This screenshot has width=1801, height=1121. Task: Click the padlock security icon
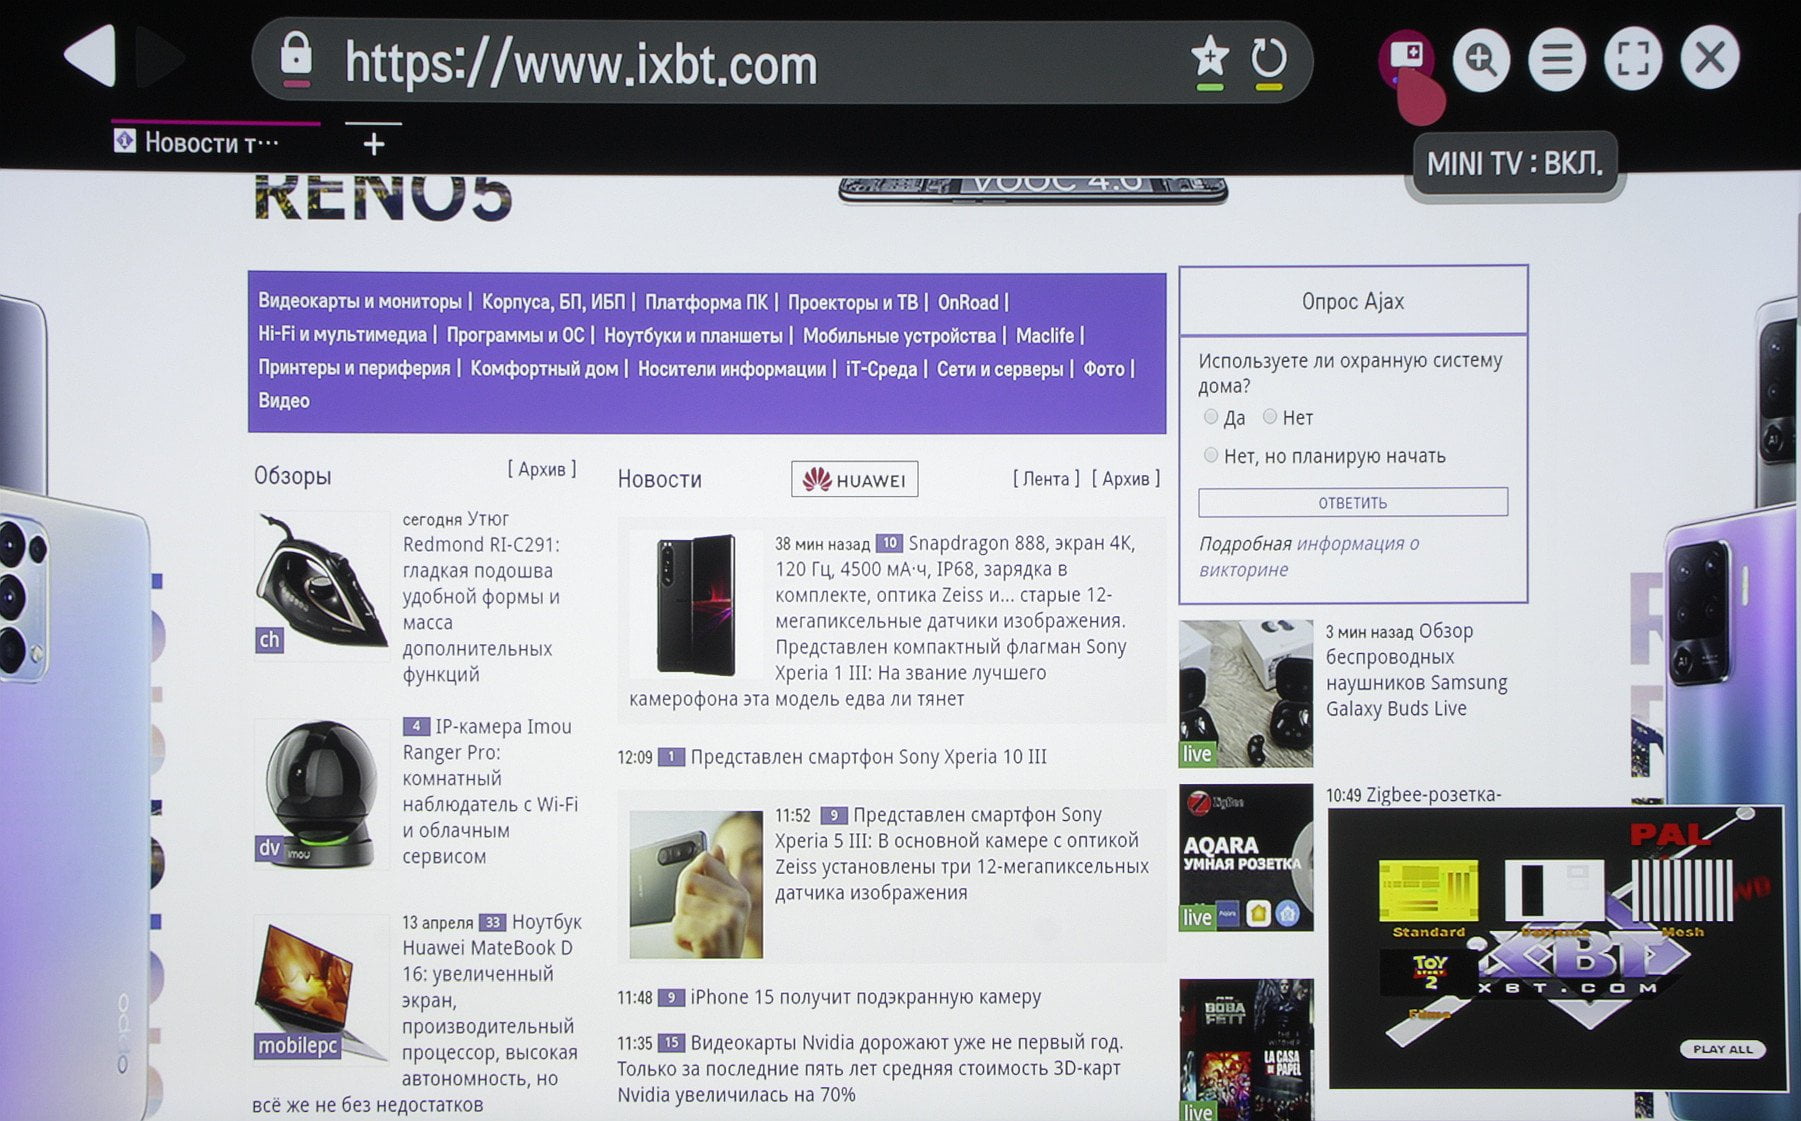(x=295, y=57)
